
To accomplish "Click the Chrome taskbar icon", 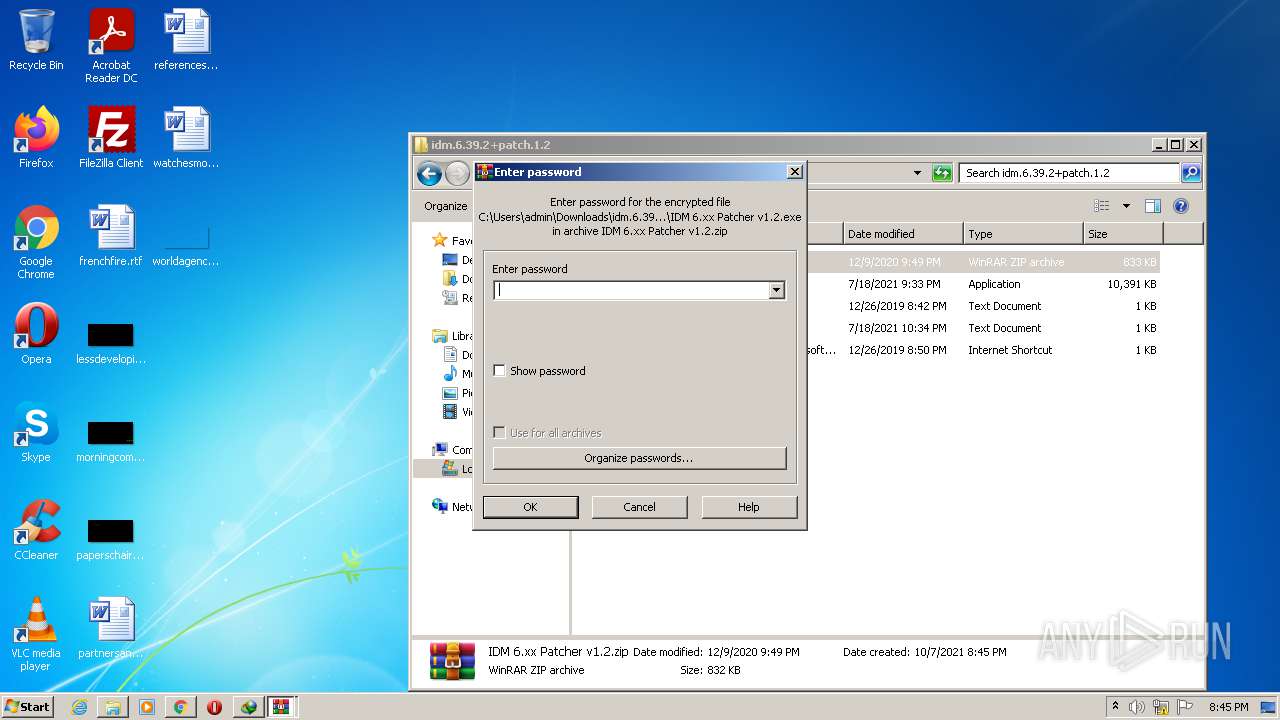I will click(181, 707).
